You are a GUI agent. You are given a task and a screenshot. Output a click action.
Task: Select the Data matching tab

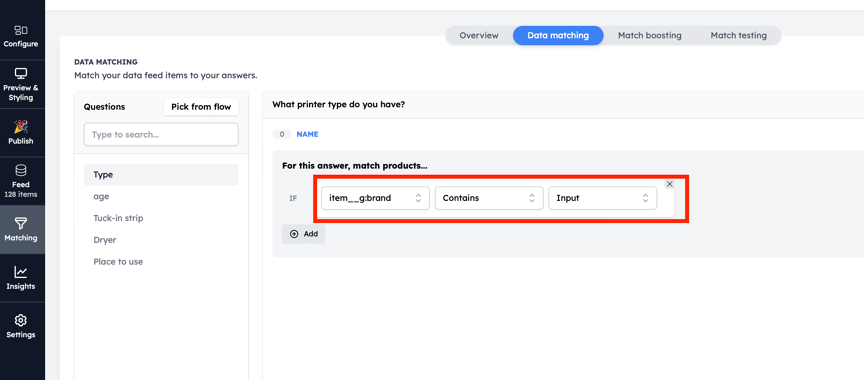point(558,35)
